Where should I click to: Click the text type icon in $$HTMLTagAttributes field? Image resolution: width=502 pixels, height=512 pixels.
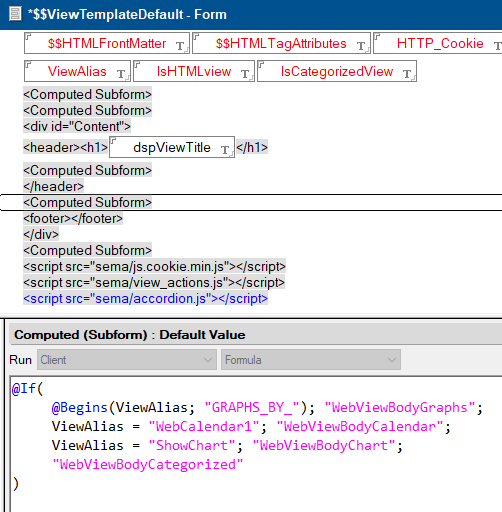361,46
